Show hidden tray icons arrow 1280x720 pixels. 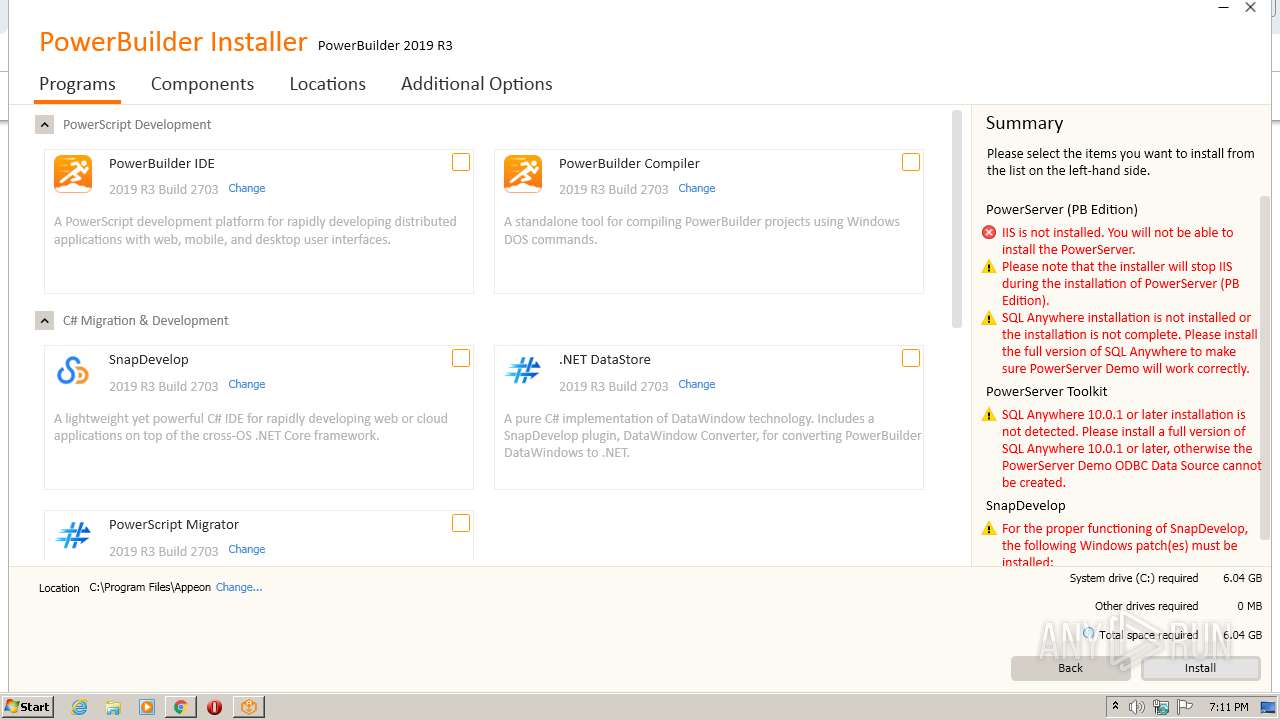point(1115,707)
